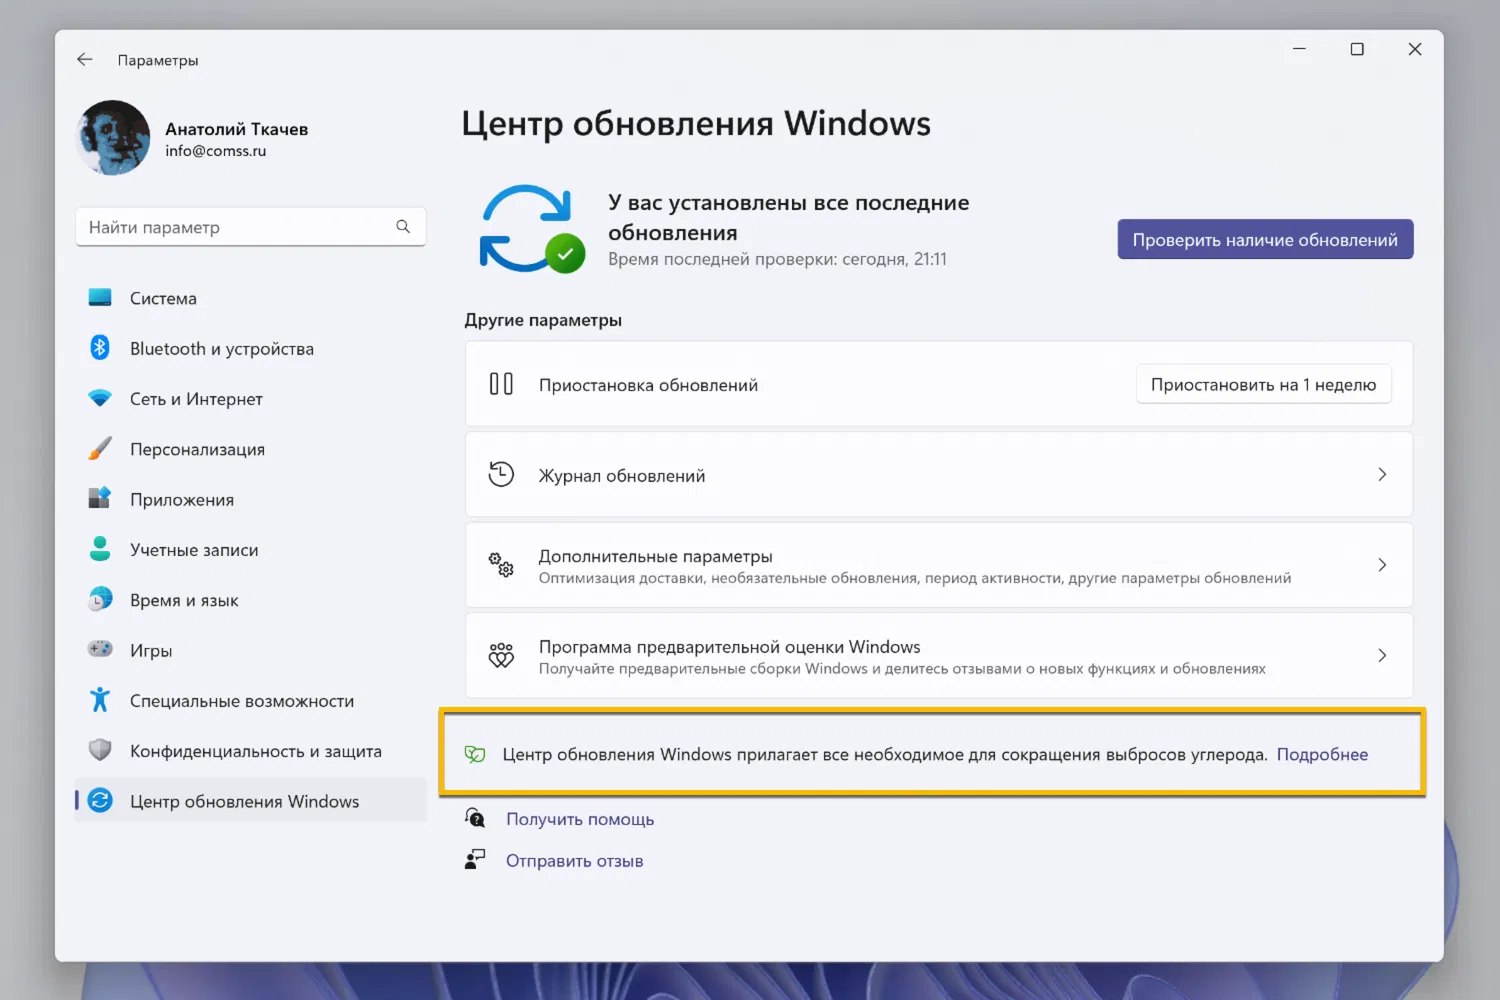Expand the Журнал обновлений chevron
This screenshot has width=1500, height=1000.
pos(1382,475)
